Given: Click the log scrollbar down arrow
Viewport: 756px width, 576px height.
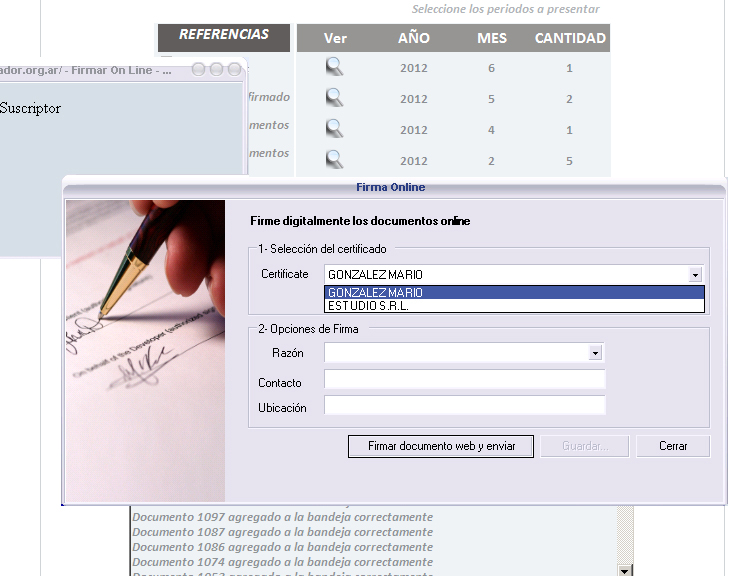Looking at the screenshot, I should tap(625, 569).
